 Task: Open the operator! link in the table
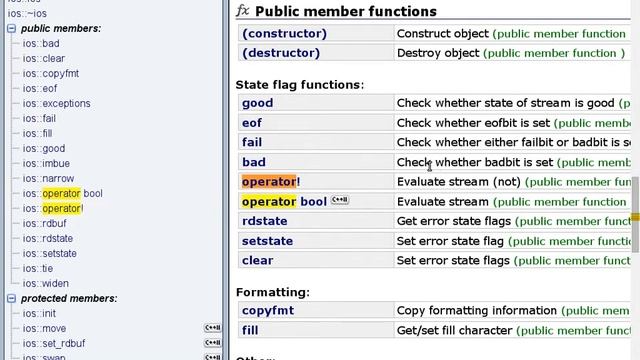pos(271,182)
